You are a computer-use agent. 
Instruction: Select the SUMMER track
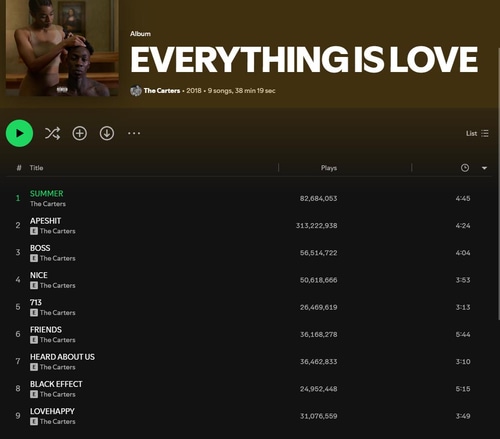click(46, 193)
